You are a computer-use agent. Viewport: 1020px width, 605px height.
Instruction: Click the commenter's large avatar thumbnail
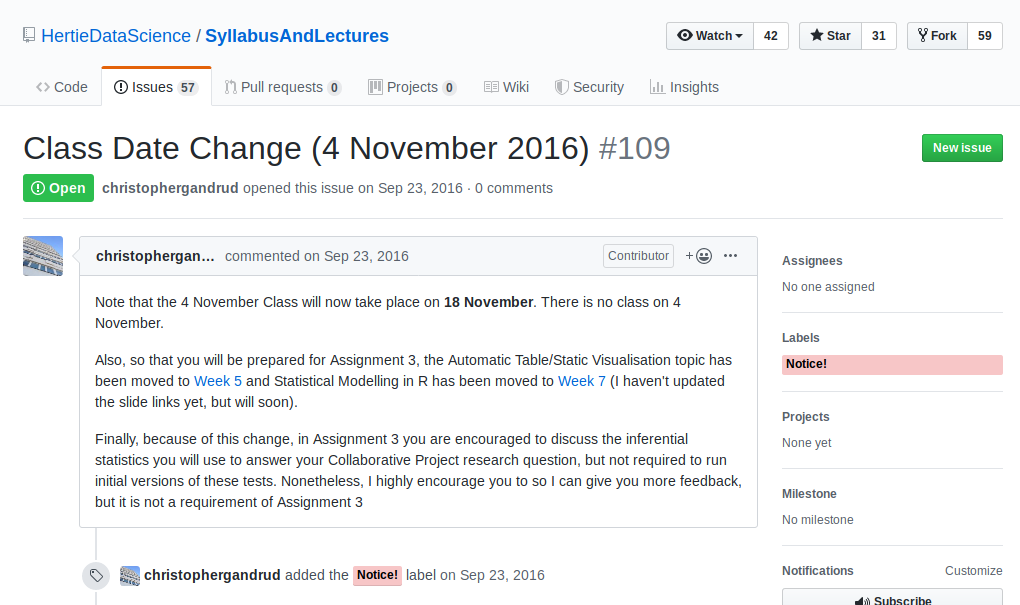[x=43, y=256]
